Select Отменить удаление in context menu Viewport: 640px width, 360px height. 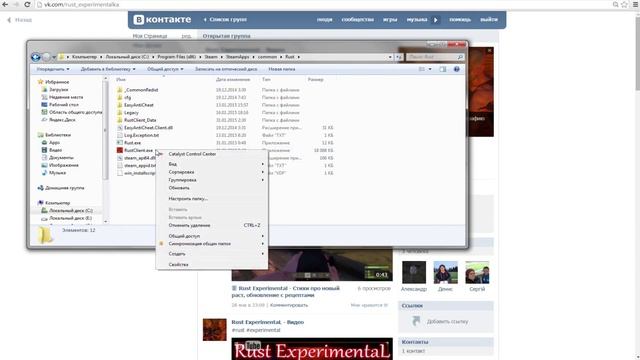[211, 225]
